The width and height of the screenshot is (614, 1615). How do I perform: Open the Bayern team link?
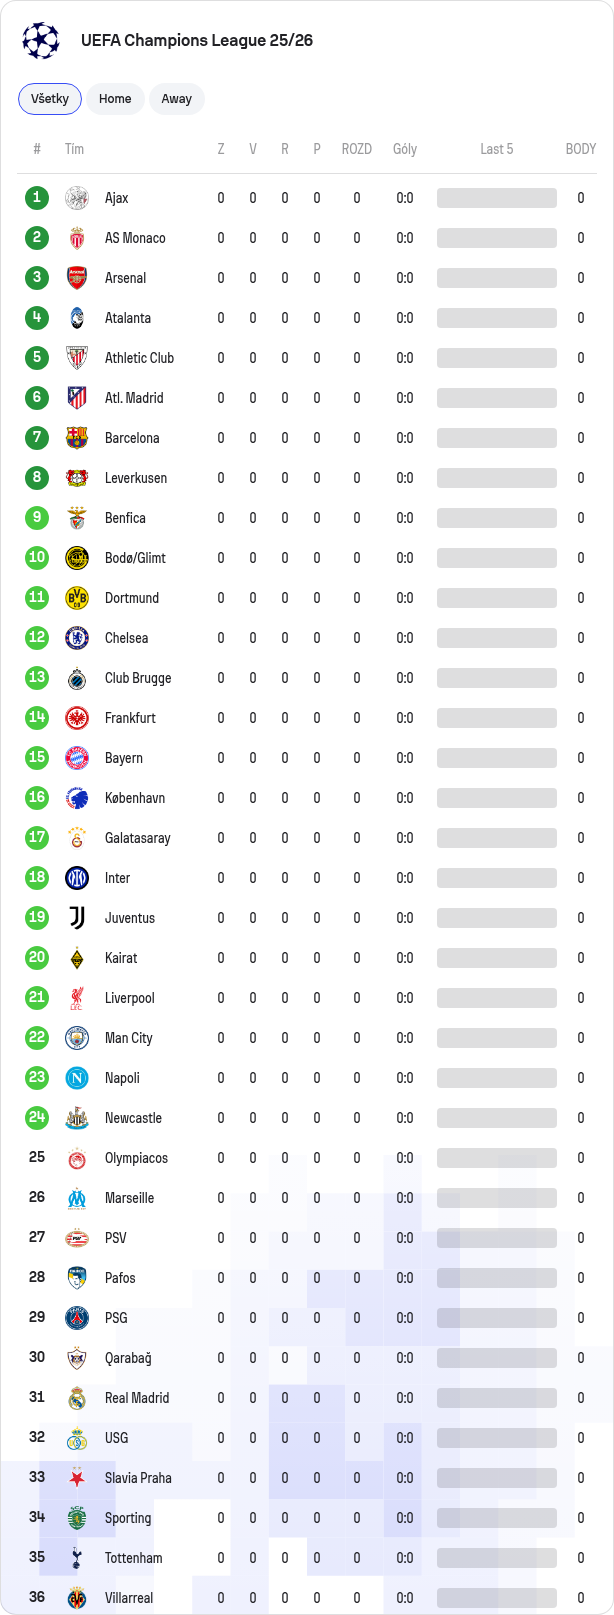click(x=124, y=758)
